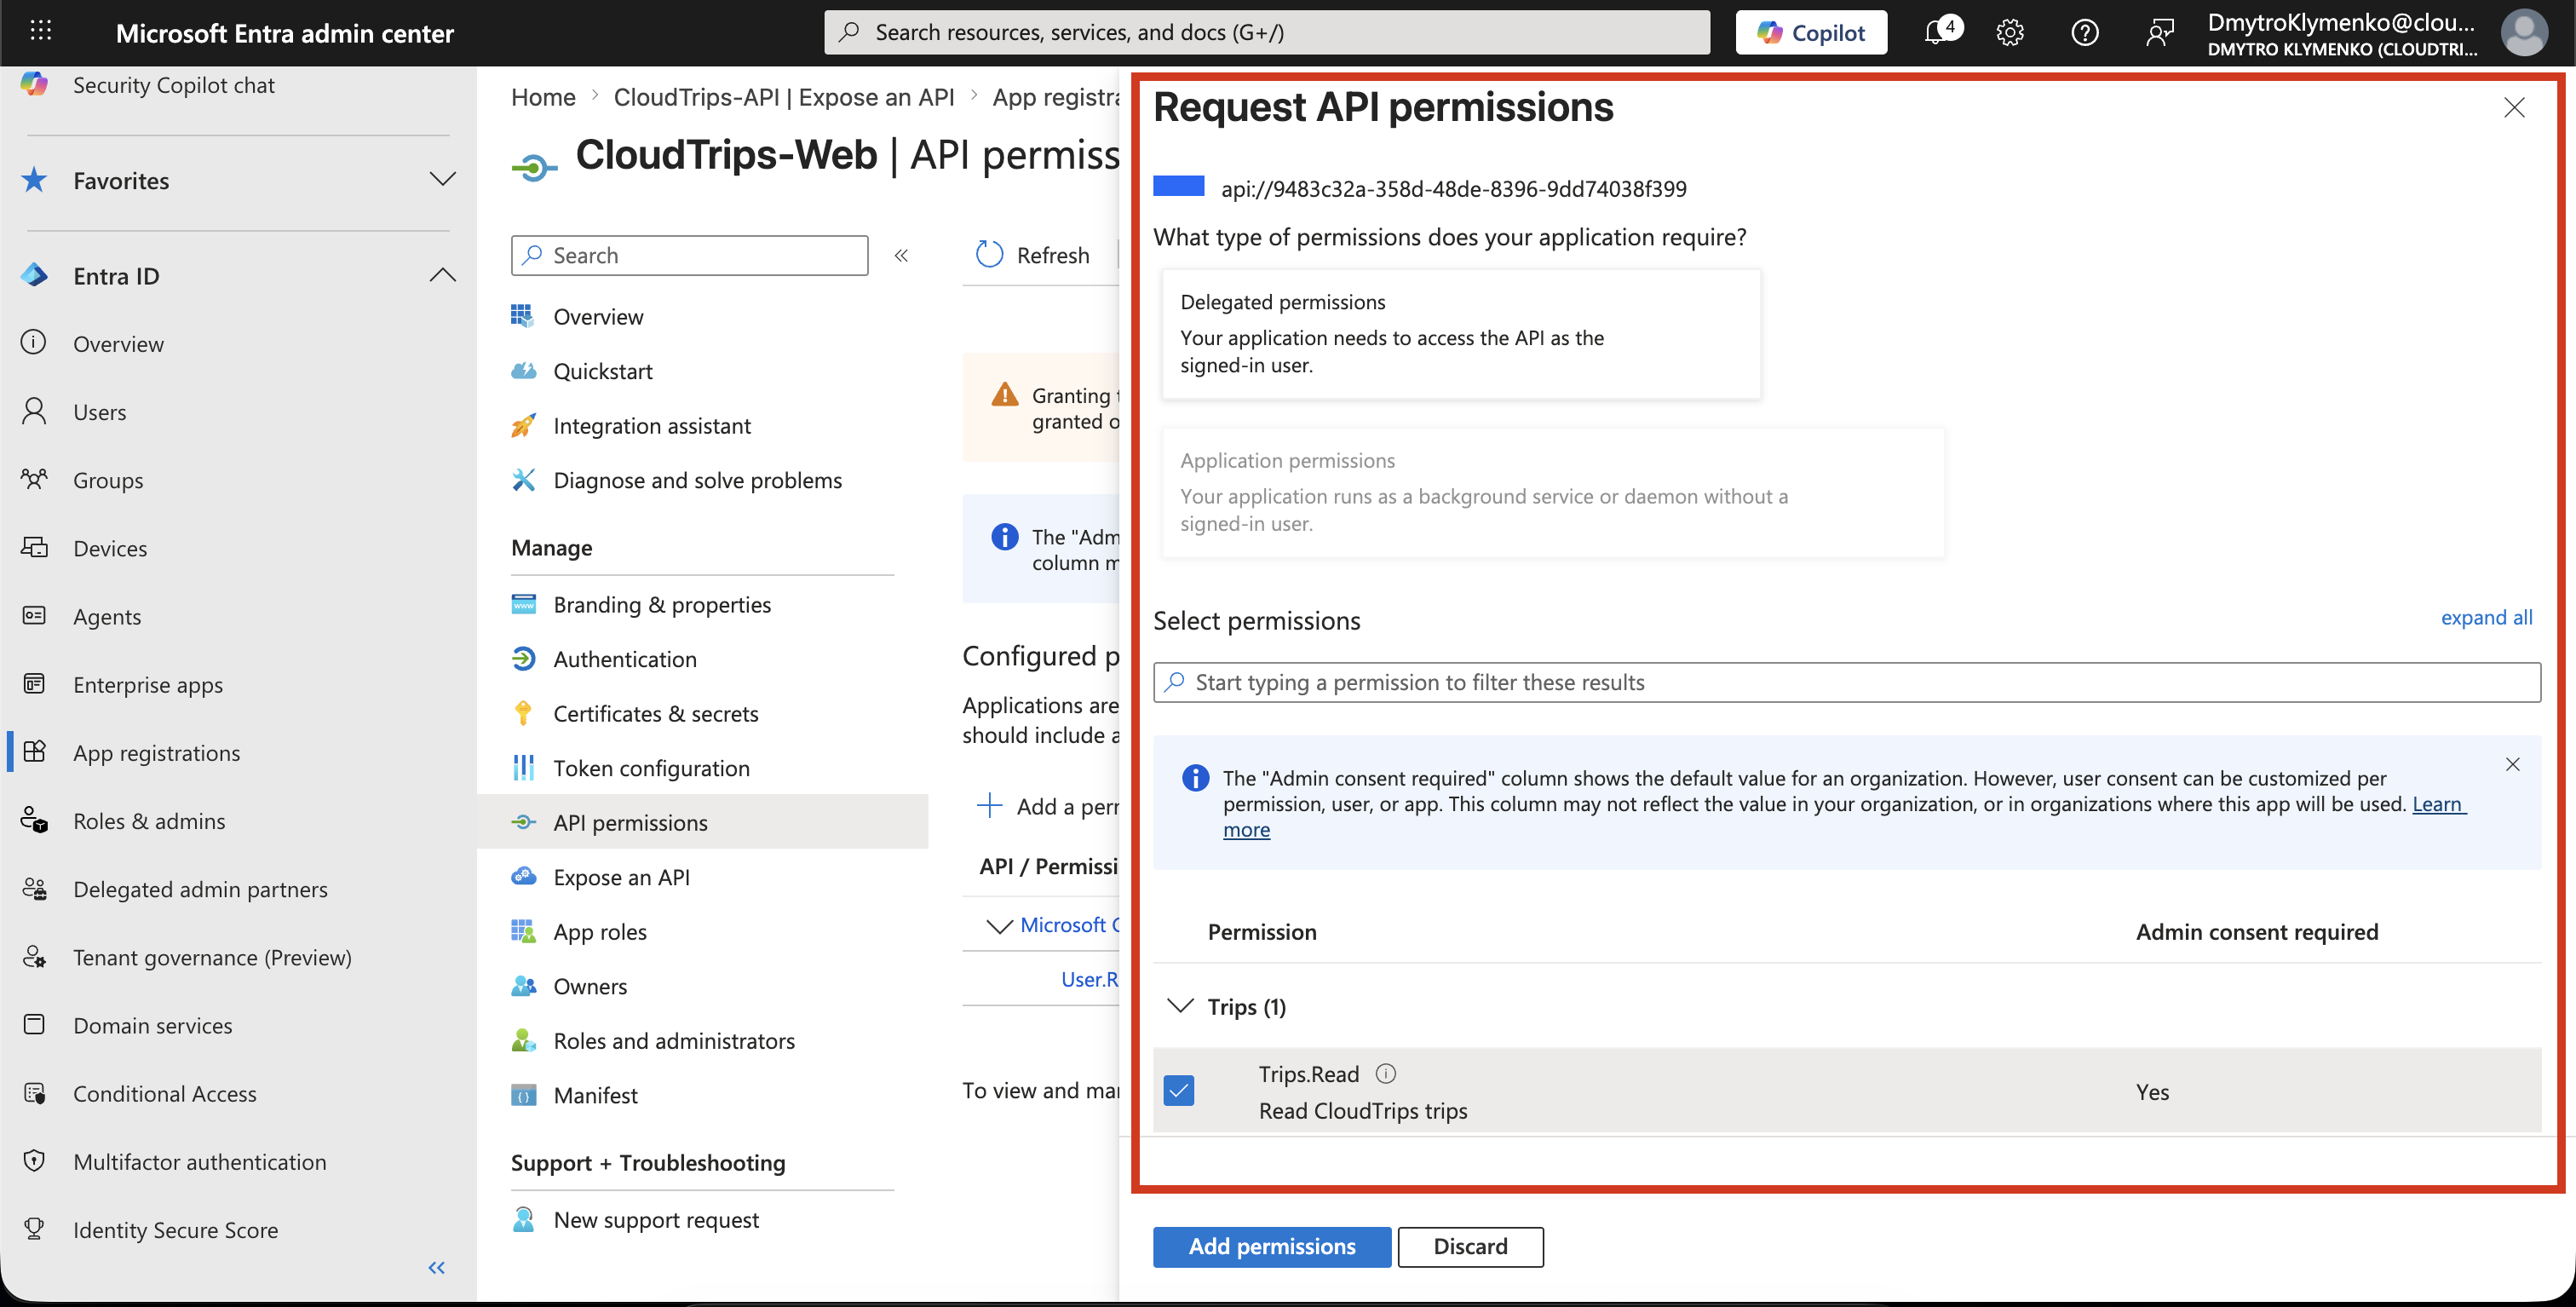Open App registrations in the sidebar
Viewport: 2576px width, 1307px height.
[x=156, y=752]
